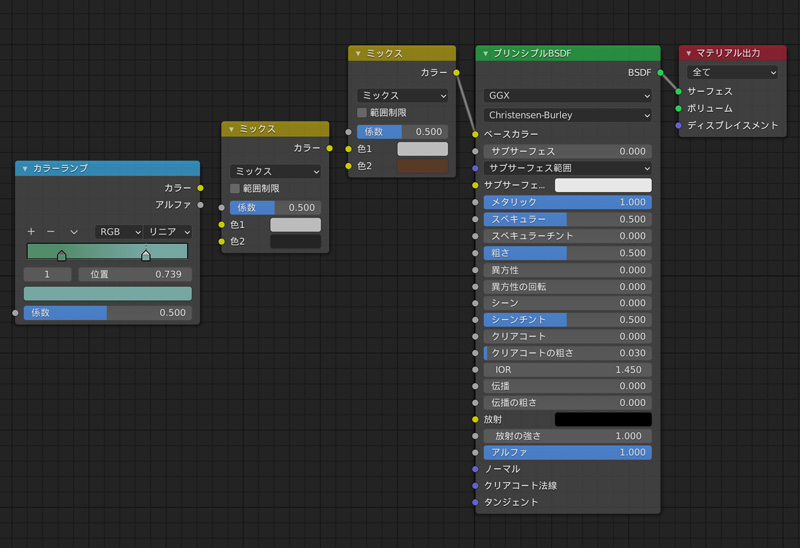Viewport: 800px width, 548px height.
Task: Open the Christensen-Burley subsurface method dropdown
Action: pos(567,115)
